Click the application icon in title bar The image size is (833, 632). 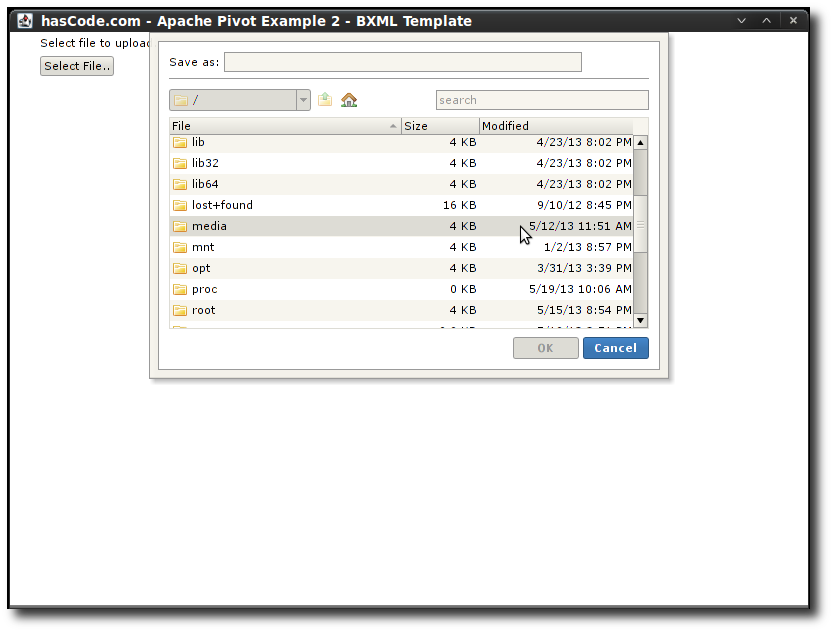click(x=25, y=19)
